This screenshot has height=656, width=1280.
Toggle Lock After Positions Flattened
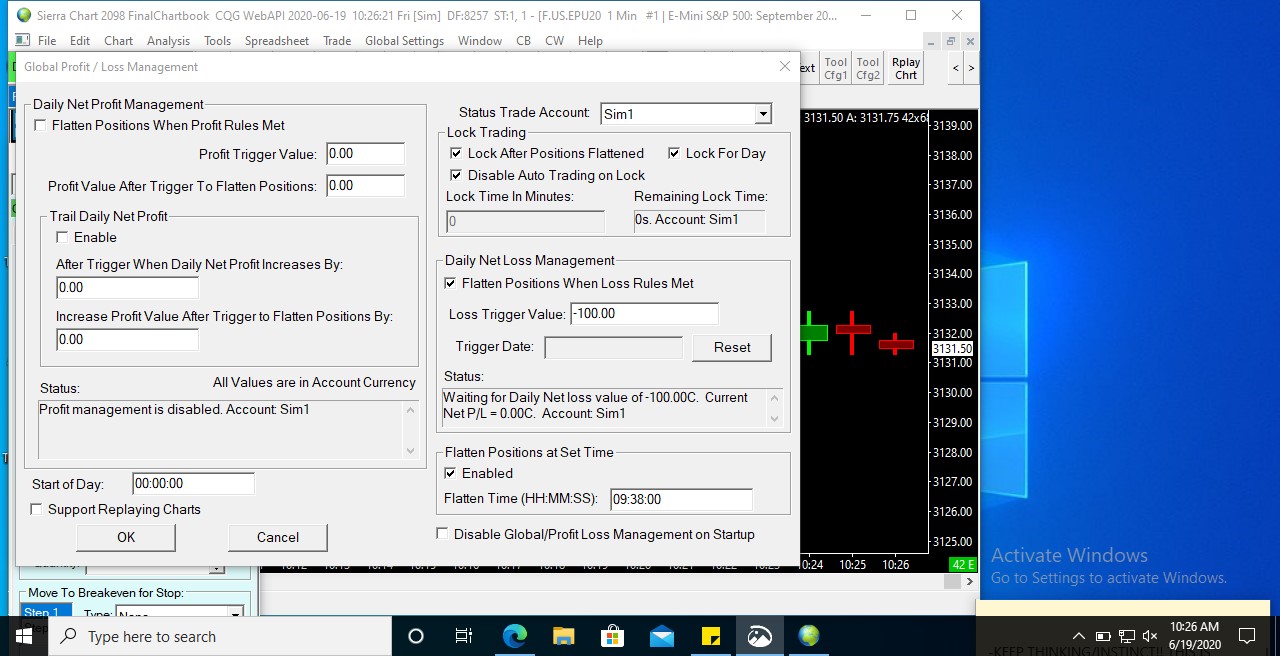pyautogui.click(x=456, y=154)
